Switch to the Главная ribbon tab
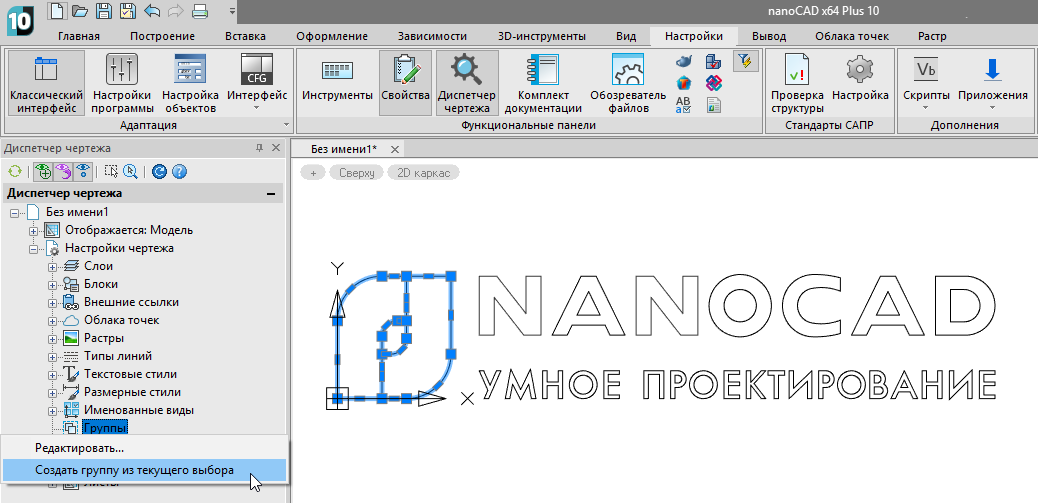Viewport: 1038px width, 503px height. (x=79, y=36)
